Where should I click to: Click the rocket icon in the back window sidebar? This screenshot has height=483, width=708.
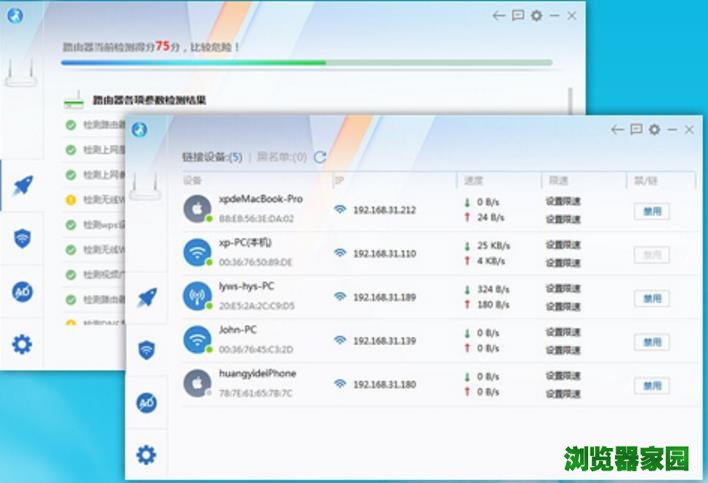[x=22, y=185]
